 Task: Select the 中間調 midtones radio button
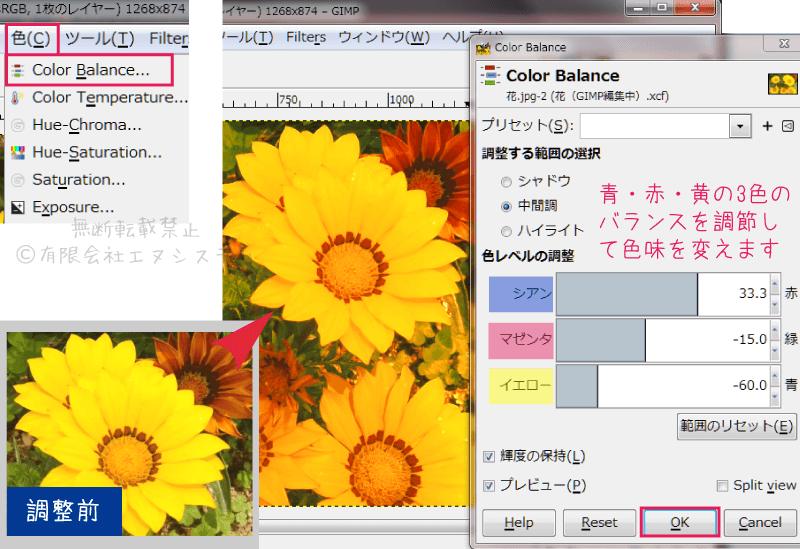(506, 207)
